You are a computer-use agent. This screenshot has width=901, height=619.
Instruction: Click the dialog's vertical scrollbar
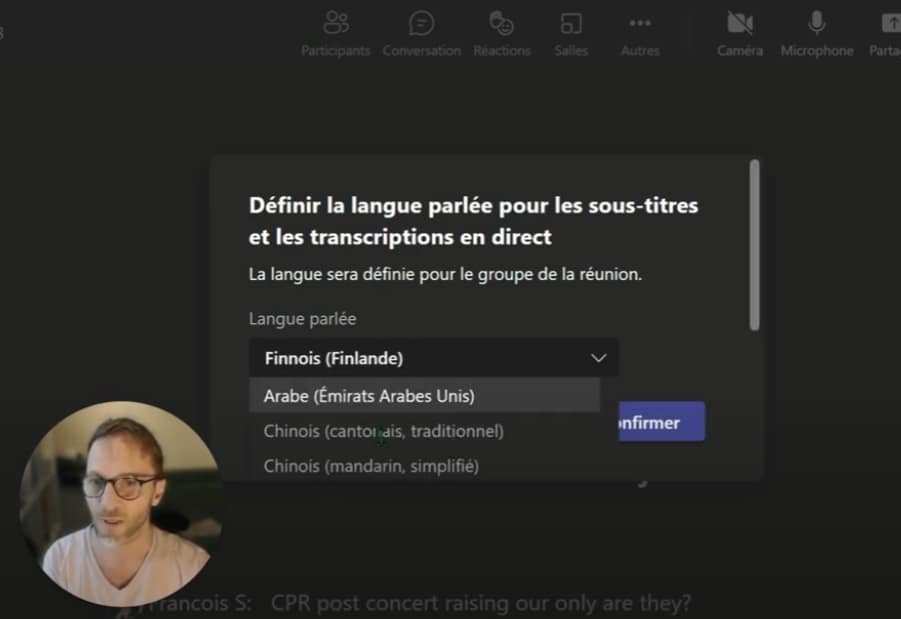click(x=754, y=245)
